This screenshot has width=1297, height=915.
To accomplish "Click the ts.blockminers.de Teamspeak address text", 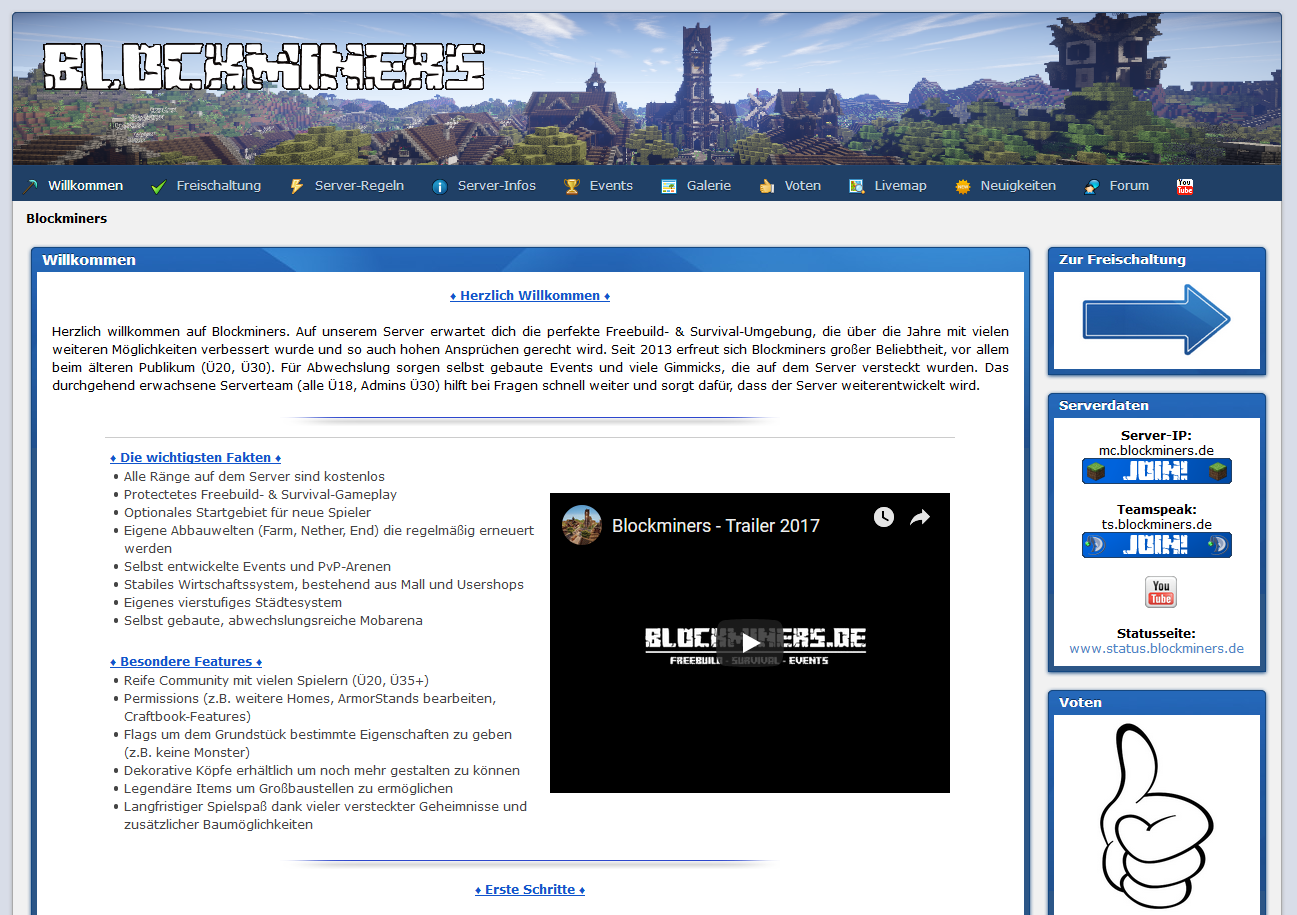I will pyautogui.click(x=1157, y=524).
